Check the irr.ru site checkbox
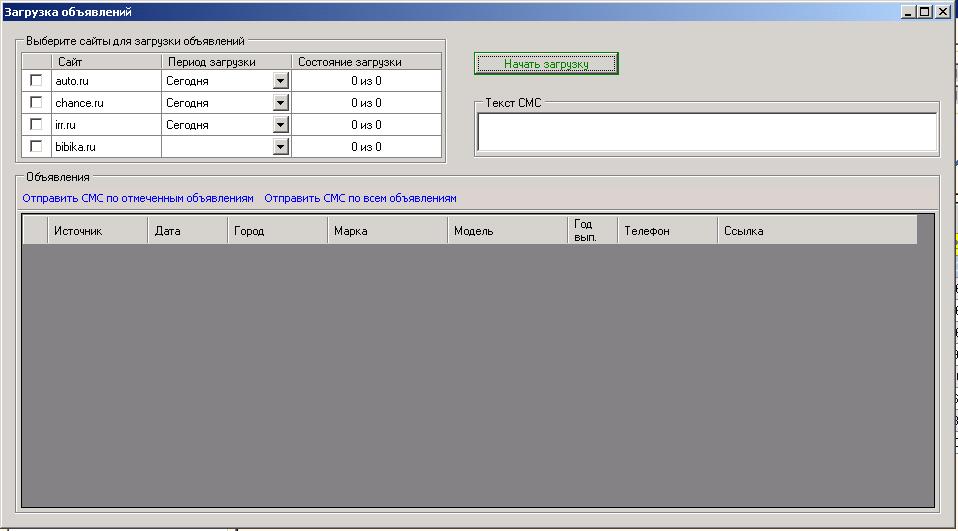Image resolution: width=958 pixels, height=531 pixels. [37, 125]
